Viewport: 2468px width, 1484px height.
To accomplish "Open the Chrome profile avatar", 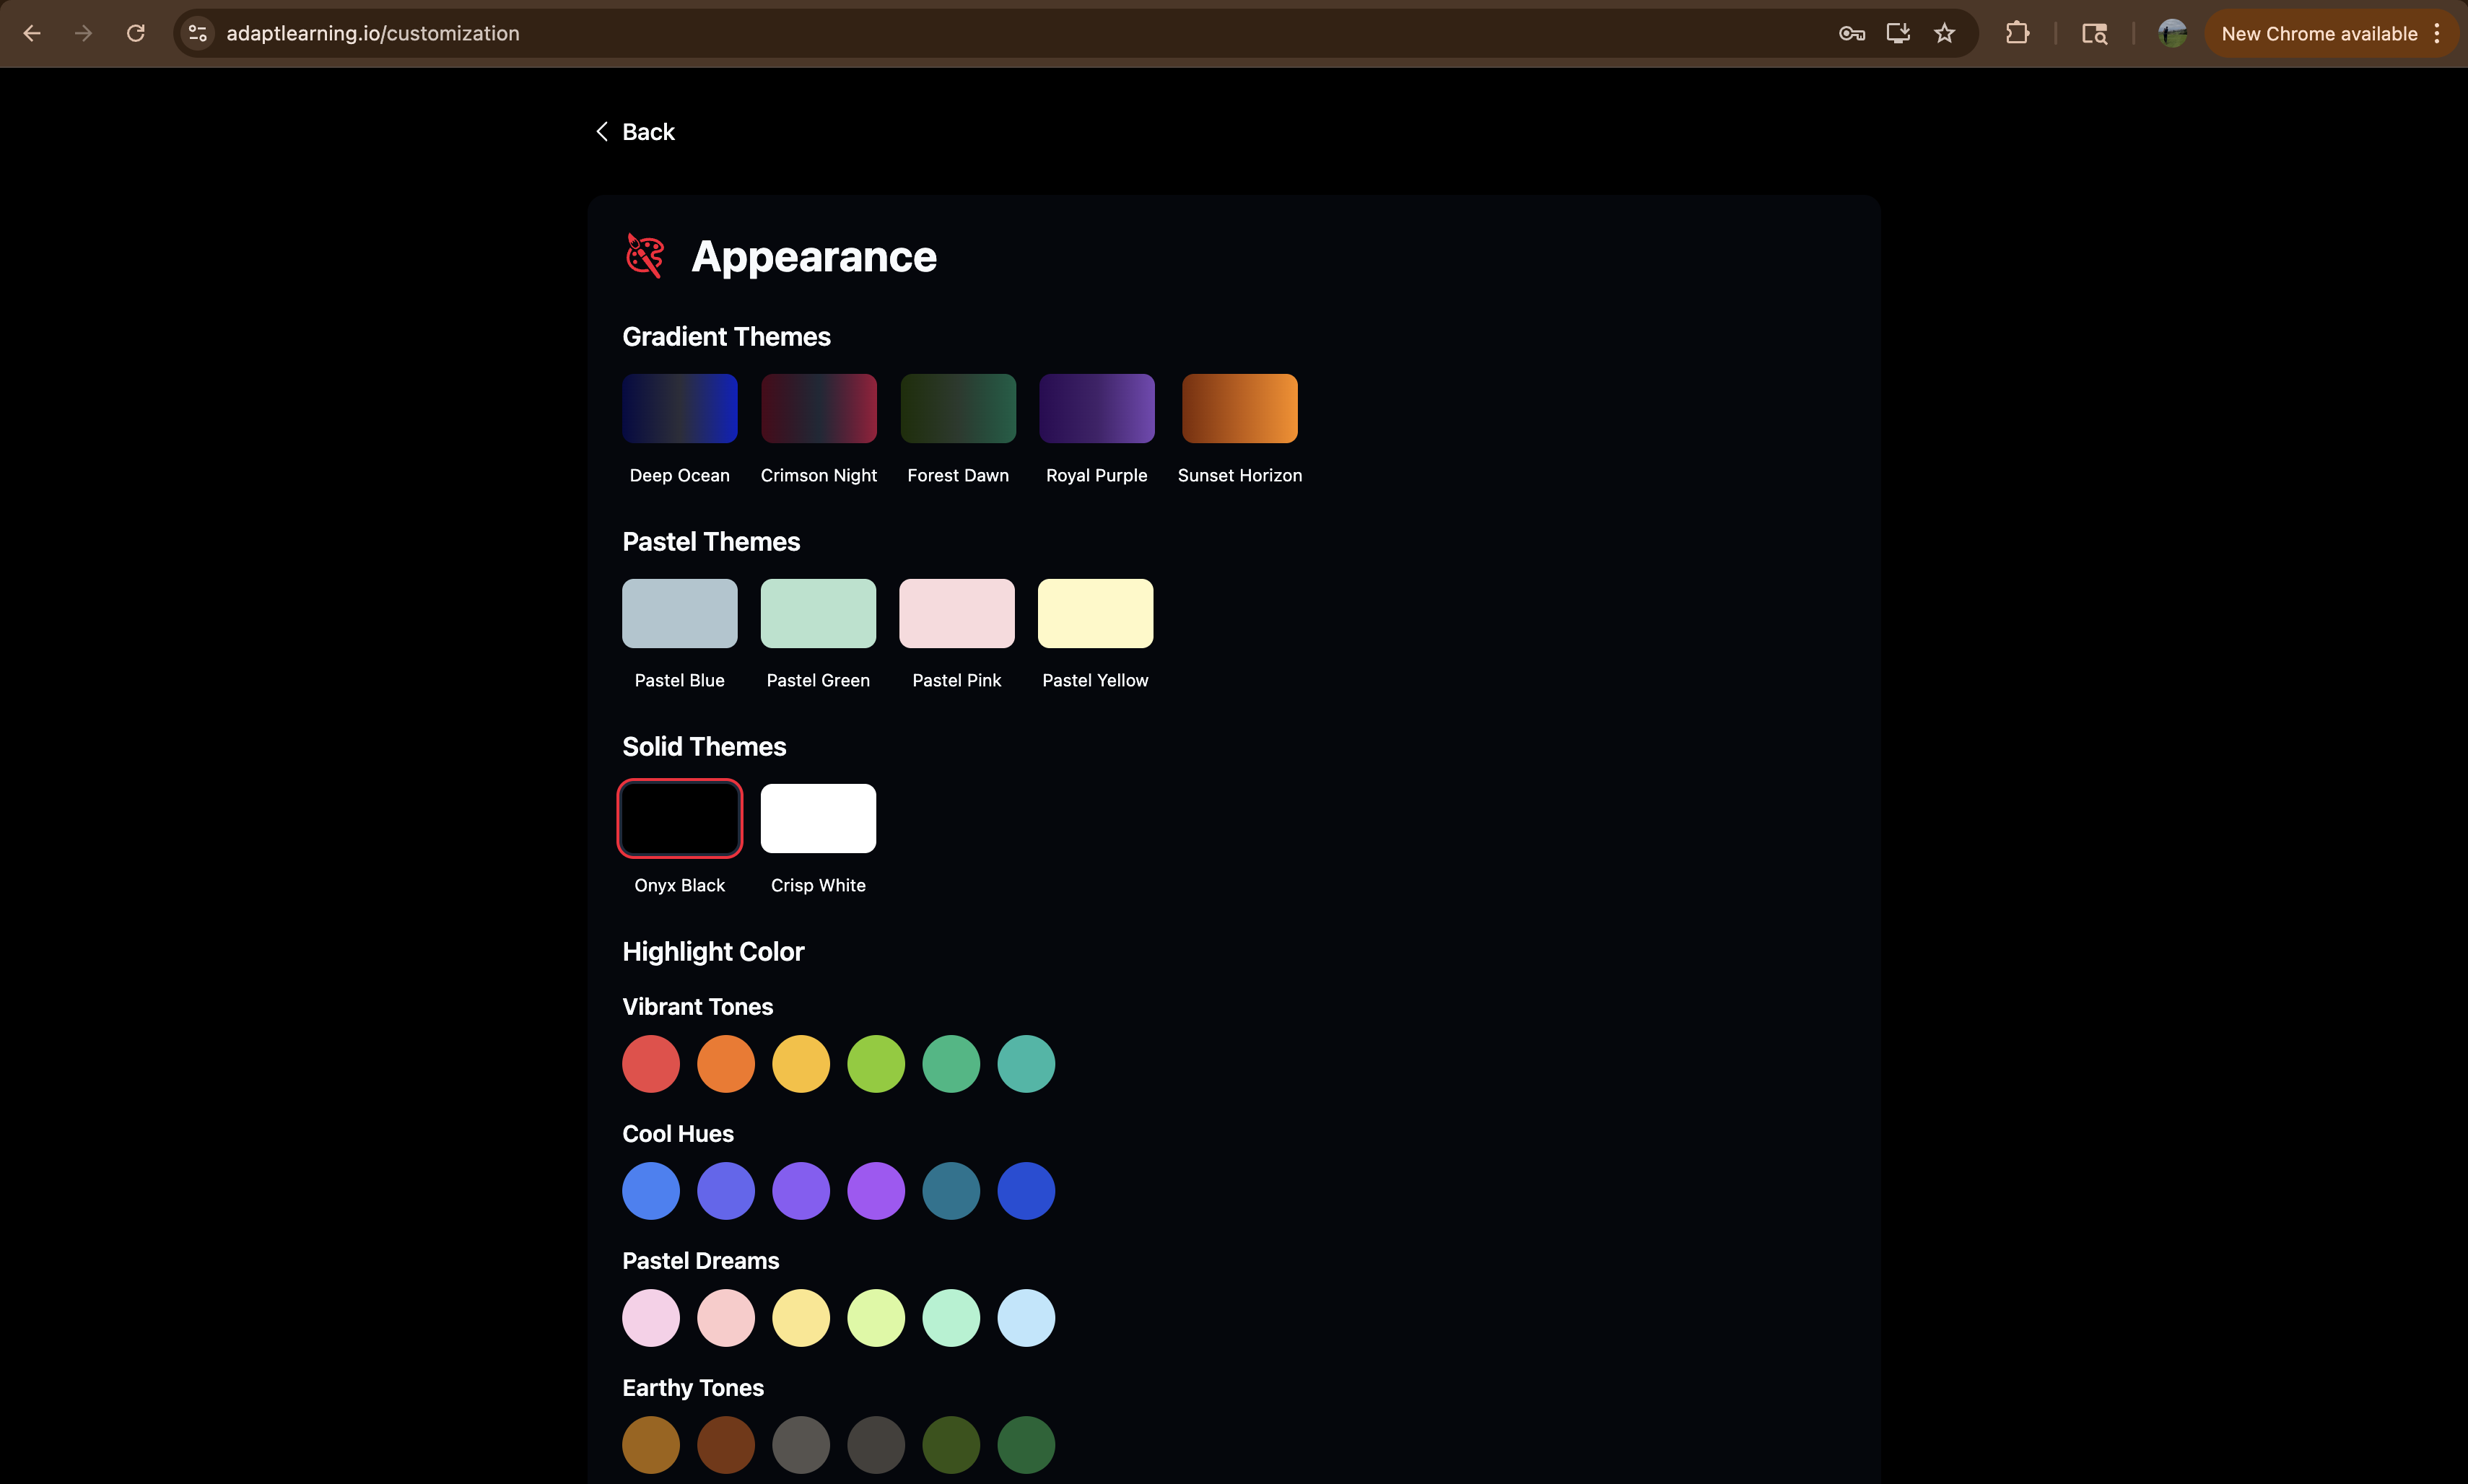I will pos(2171,33).
